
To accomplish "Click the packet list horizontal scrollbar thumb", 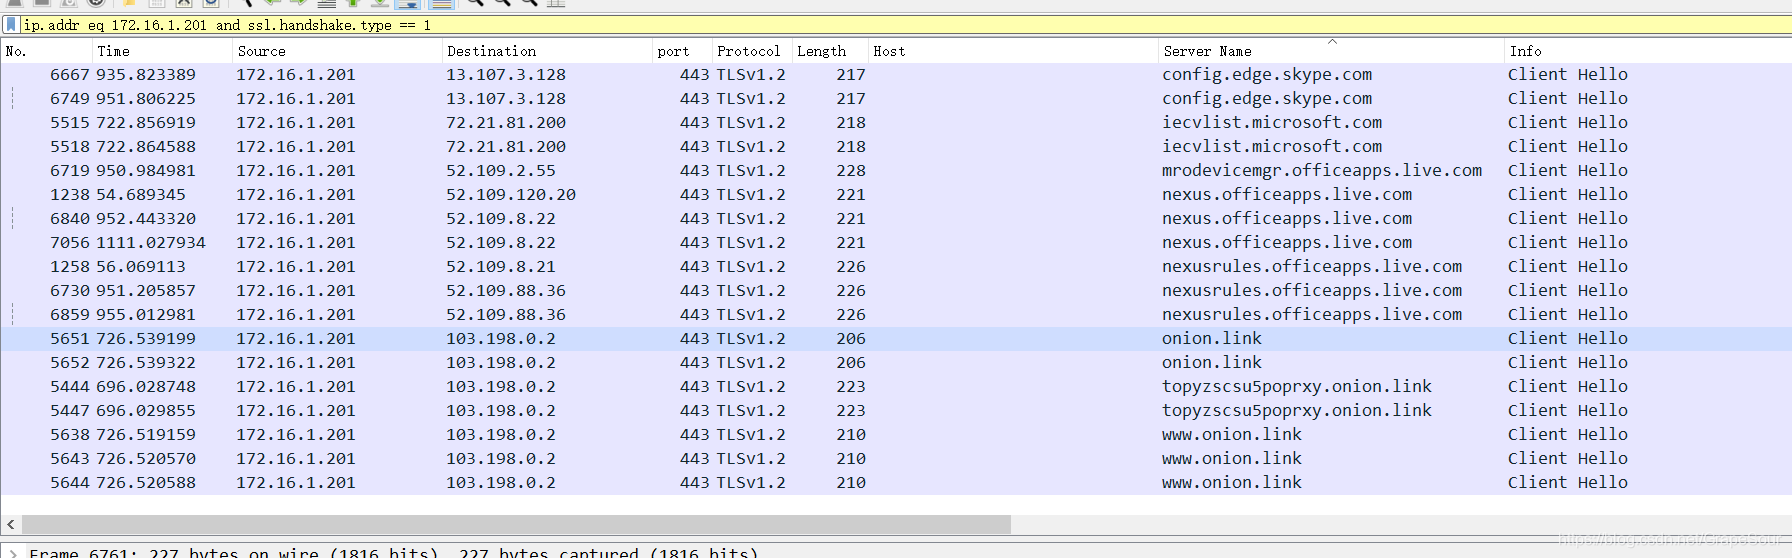I will click(x=516, y=524).
